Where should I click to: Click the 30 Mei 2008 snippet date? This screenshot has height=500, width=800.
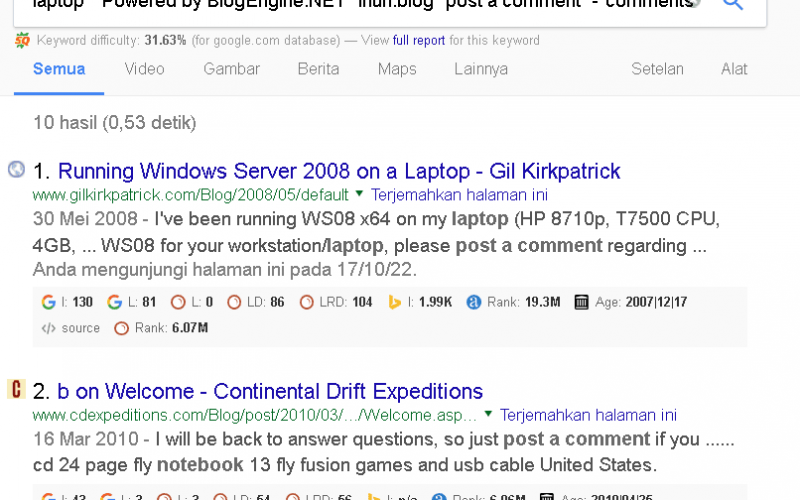[x=85, y=219]
